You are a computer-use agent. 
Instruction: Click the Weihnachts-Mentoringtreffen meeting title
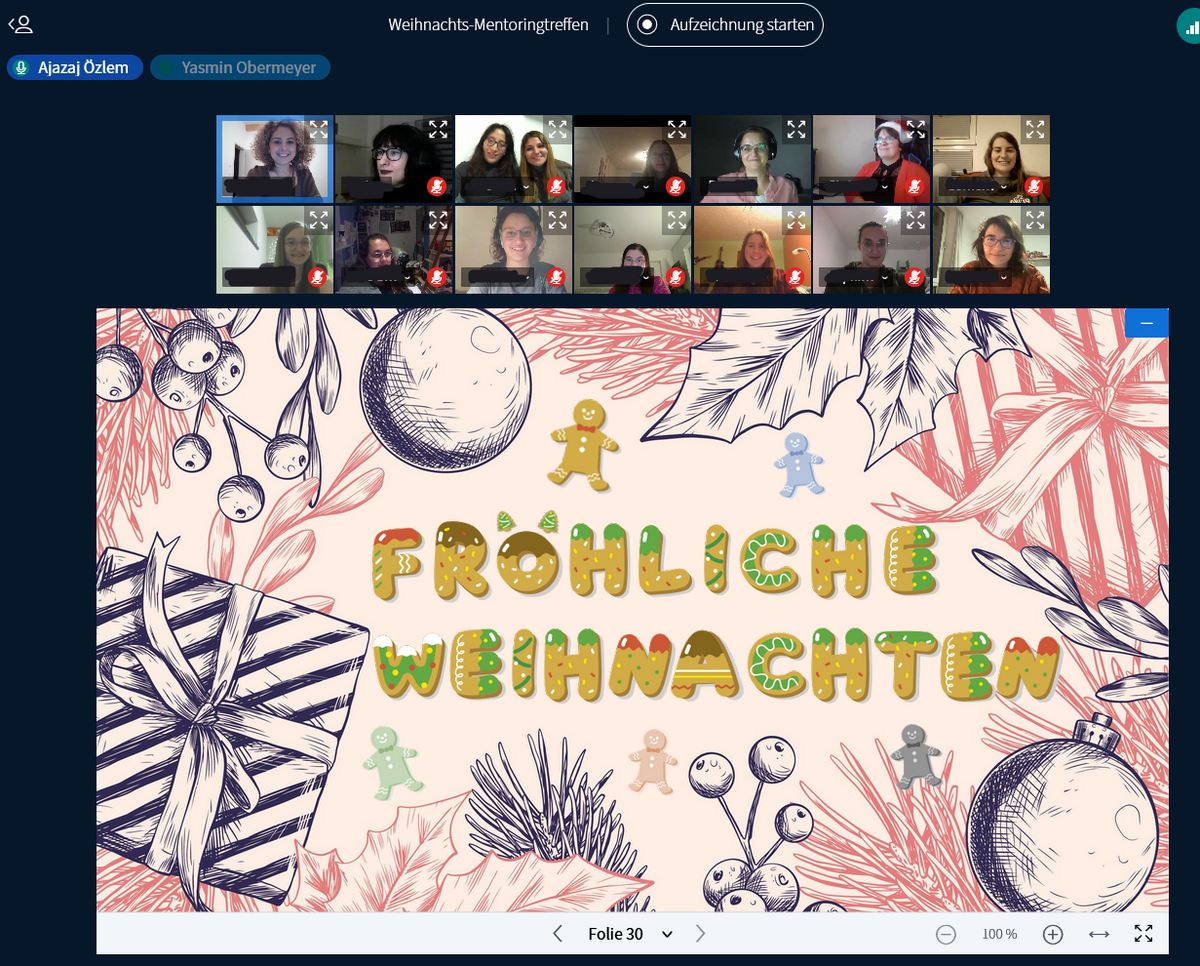(x=488, y=25)
